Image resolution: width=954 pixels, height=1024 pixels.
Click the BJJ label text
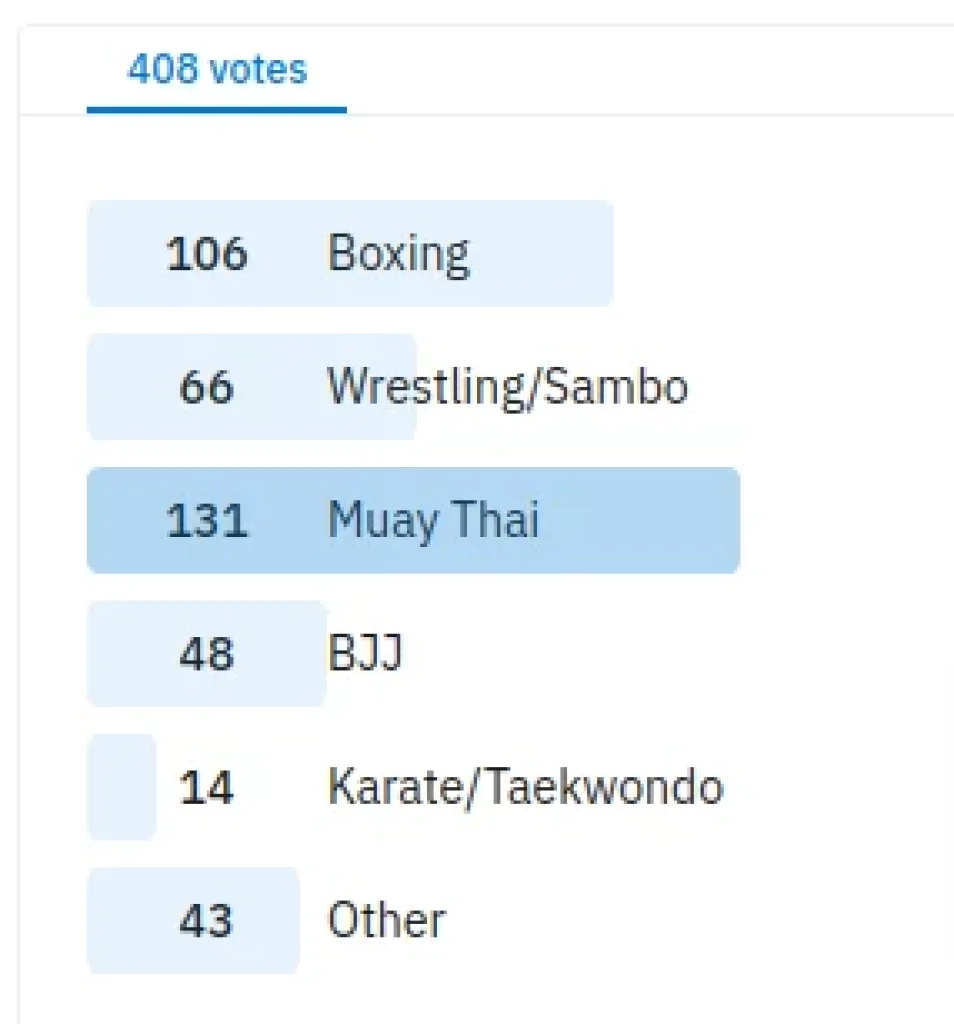coord(365,653)
